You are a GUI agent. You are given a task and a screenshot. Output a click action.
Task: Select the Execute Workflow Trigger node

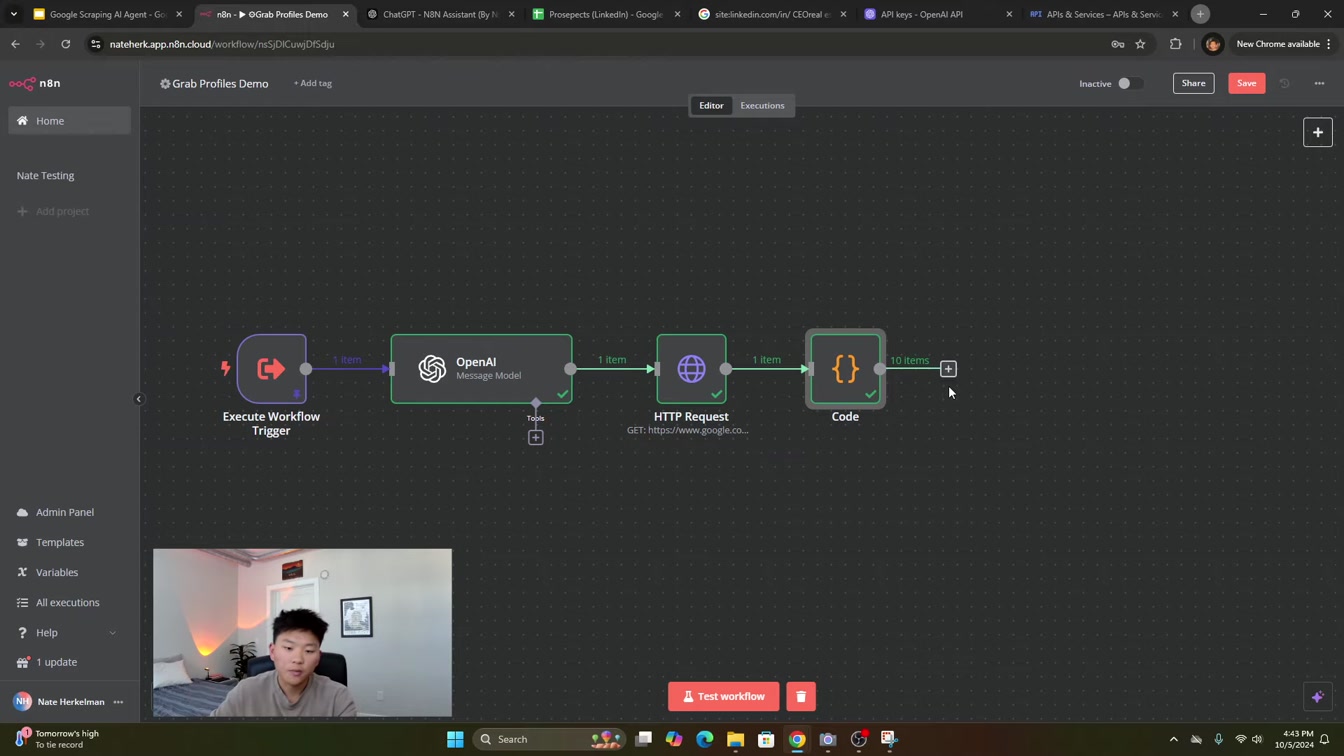[x=272, y=369]
